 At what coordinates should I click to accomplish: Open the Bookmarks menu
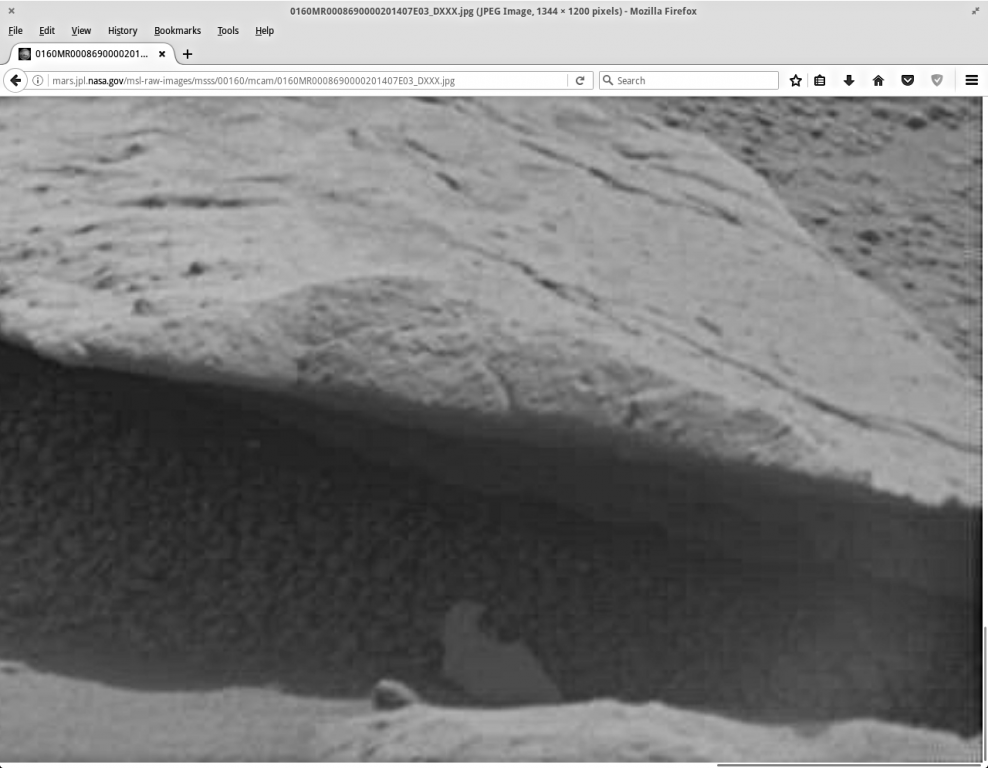click(x=177, y=31)
